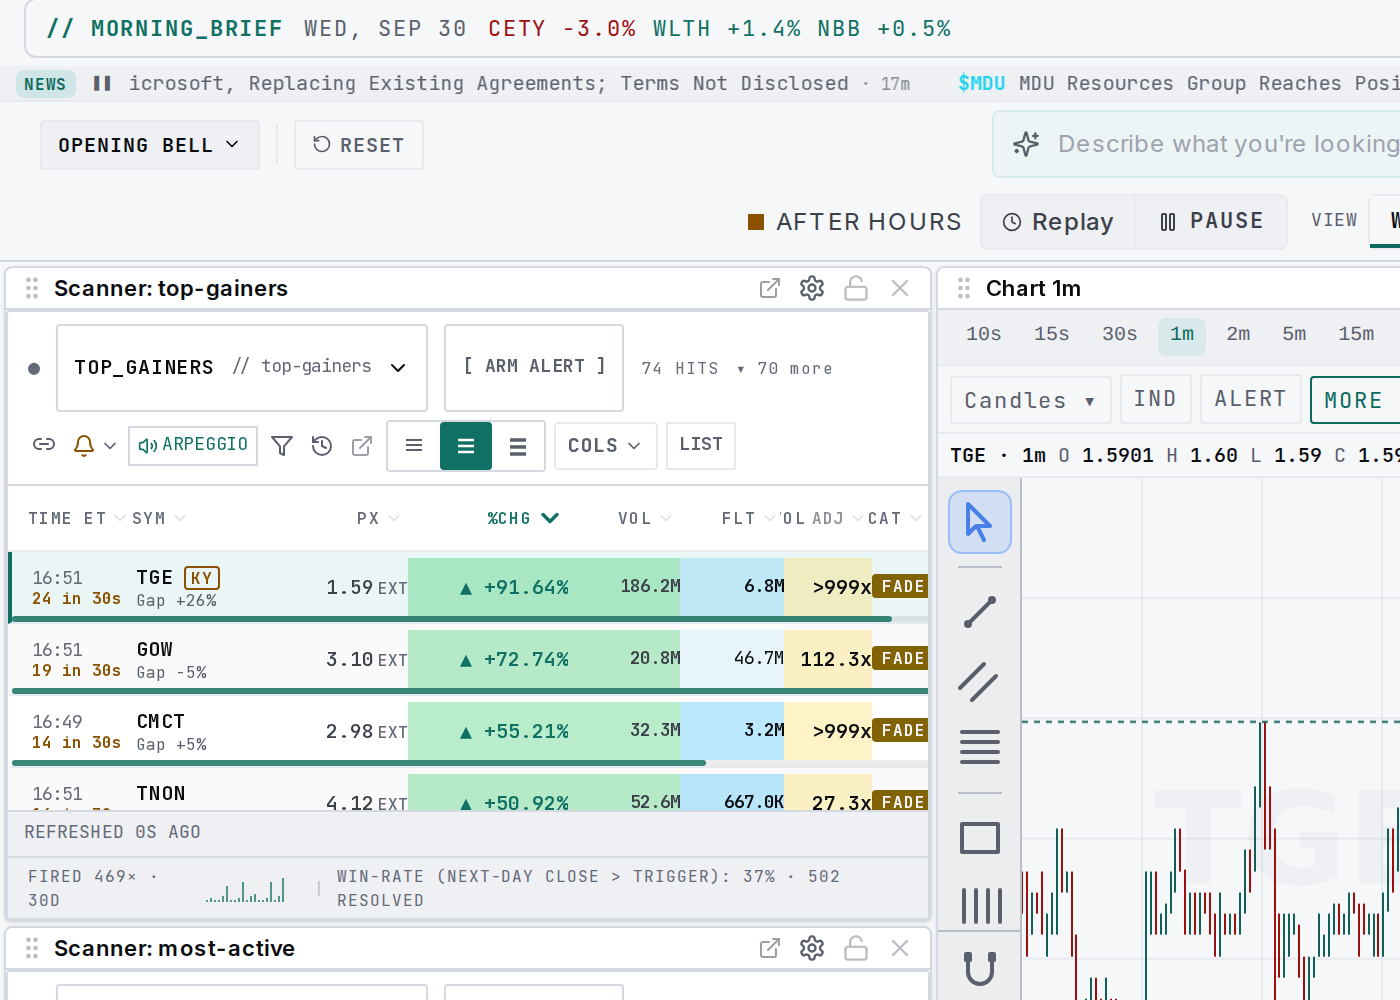Image resolution: width=1400 pixels, height=1000 pixels.
Task: Switch chart to the 2m timeframe
Action: [1238, 334]
